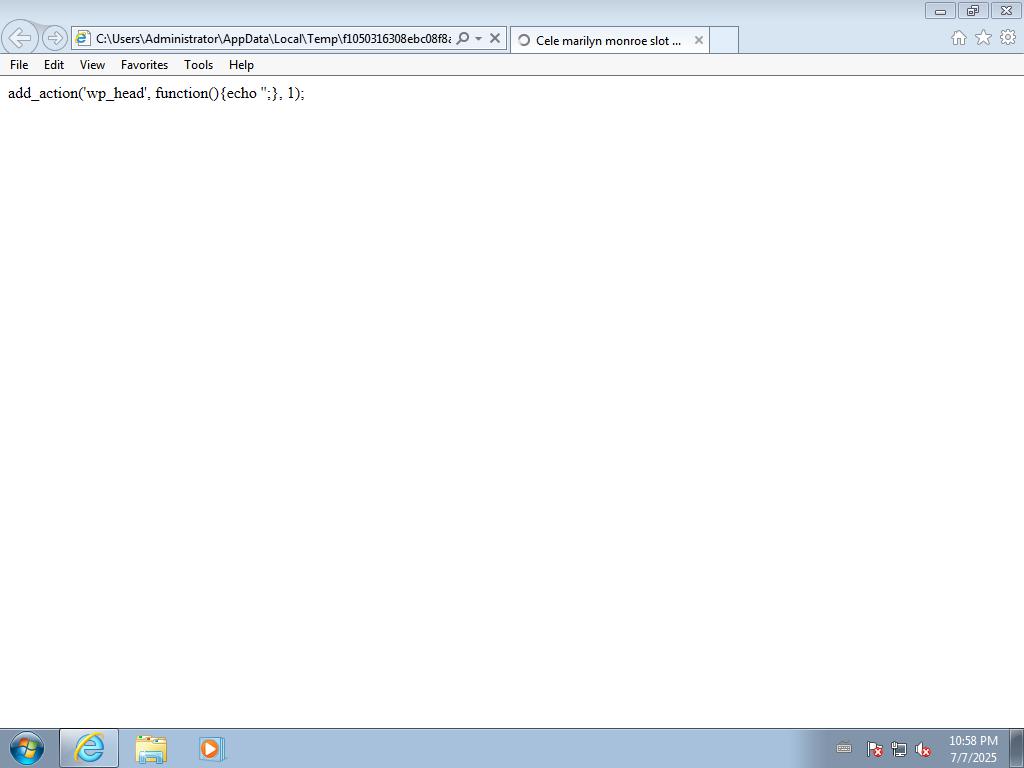Image resolution: width=1024 pixels, height=768 pixels.
Task: Click the on-screen keyboard tray icon
Action: click(x=844, y=748)
